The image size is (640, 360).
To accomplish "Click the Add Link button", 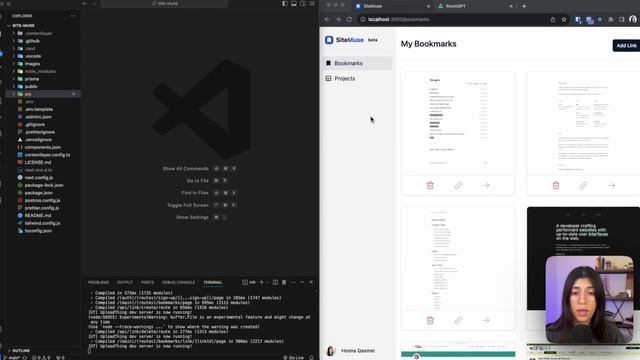I will (x=626, y=45).
